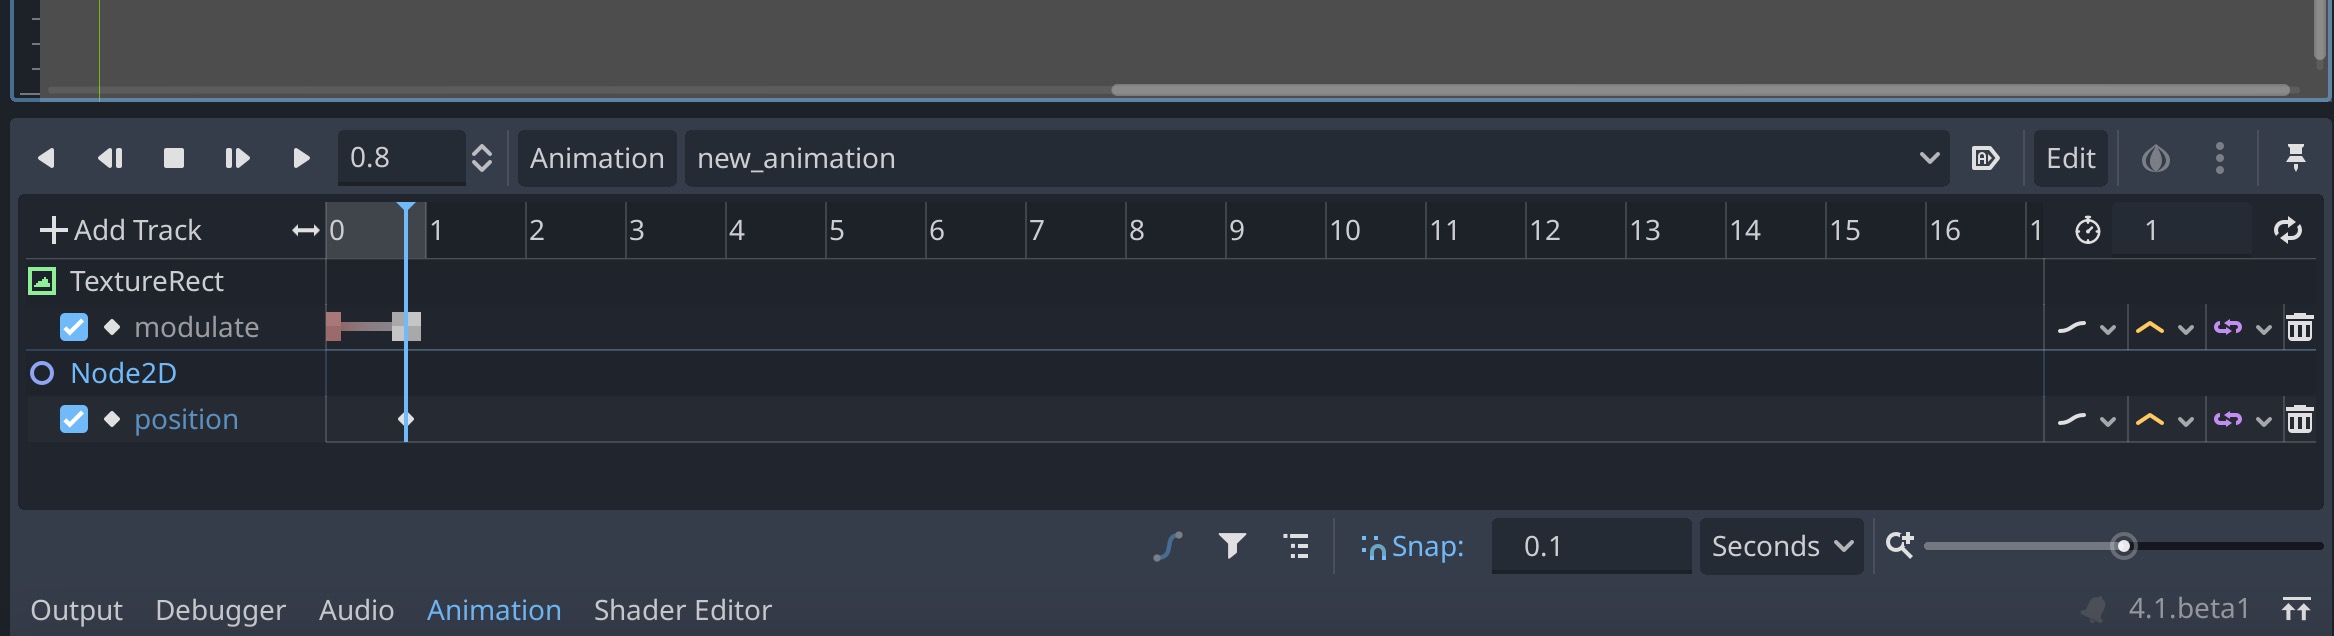Uncheck the modulate track checkbox
Image resolution: width=2334 pixels, height=636 pixels.
(73, 326)
